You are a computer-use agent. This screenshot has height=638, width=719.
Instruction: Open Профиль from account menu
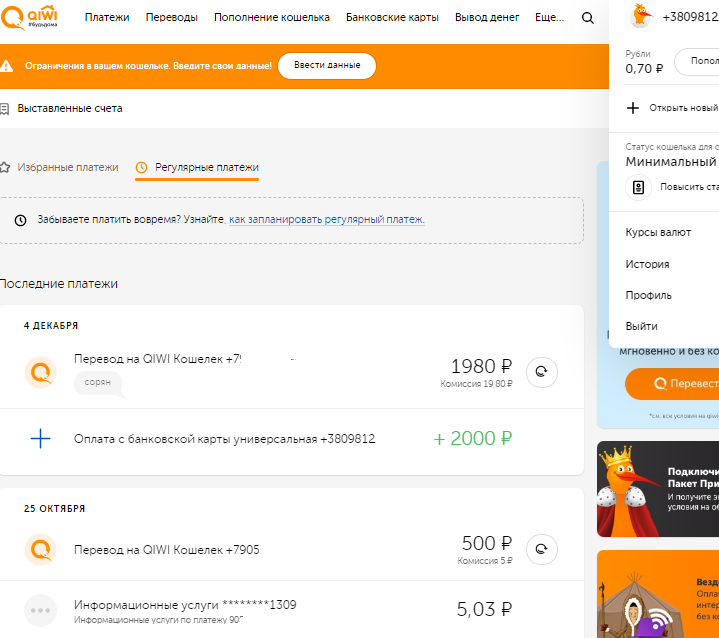point(648,295)
